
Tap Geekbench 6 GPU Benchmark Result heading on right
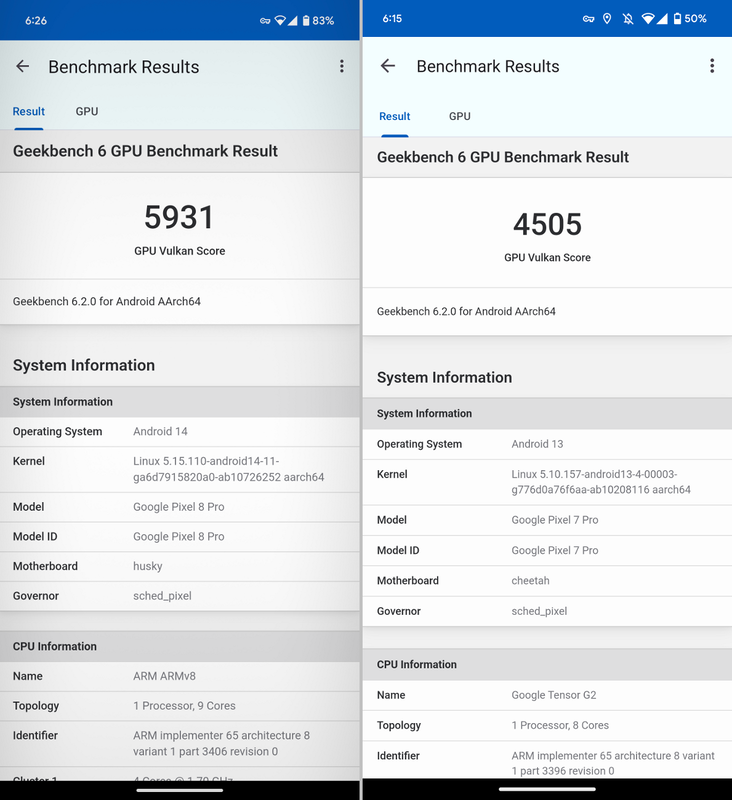point(502,157)
